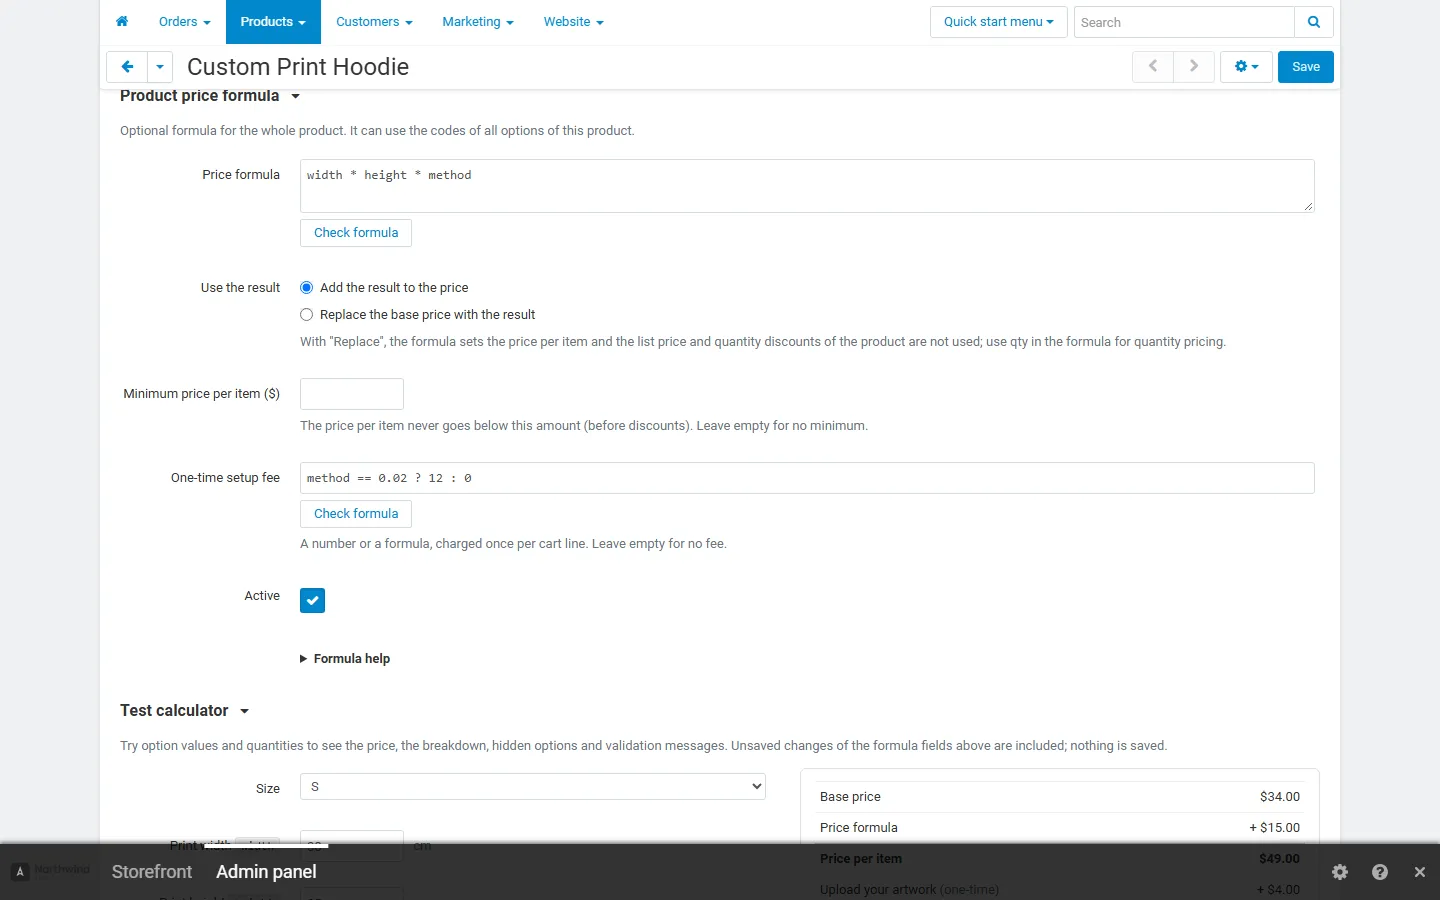Click Check formula under Price formula
1440x900 pixels.
coord(356,233)
